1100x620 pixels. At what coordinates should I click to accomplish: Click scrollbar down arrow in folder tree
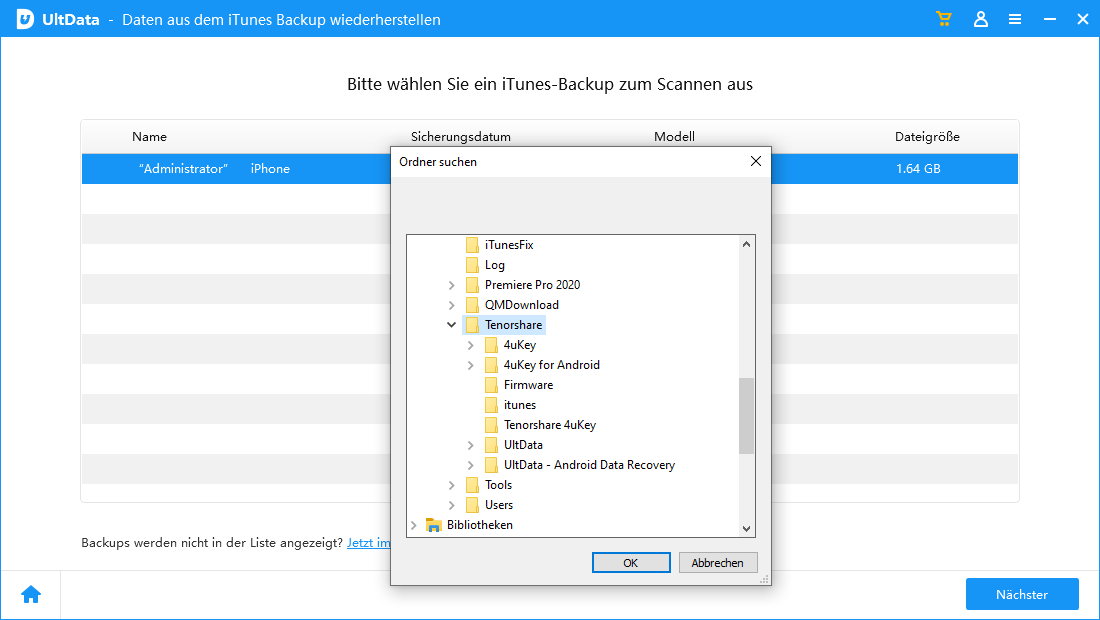coord(746,528)
